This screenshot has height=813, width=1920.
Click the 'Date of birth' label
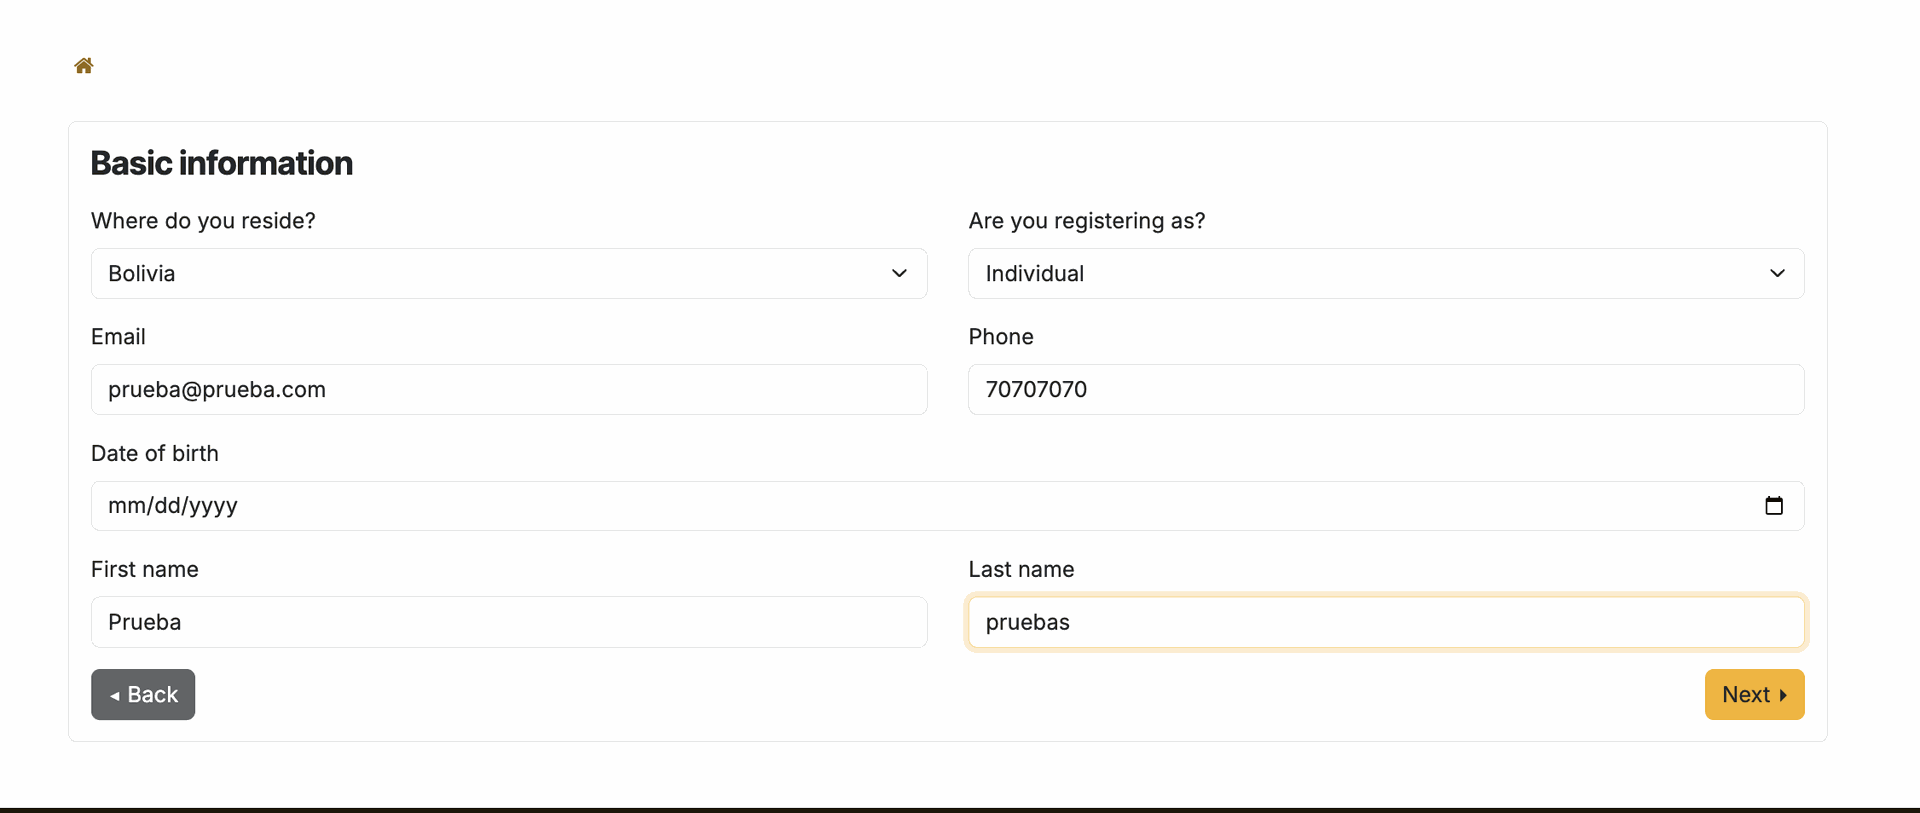click(x=155, y=454)
